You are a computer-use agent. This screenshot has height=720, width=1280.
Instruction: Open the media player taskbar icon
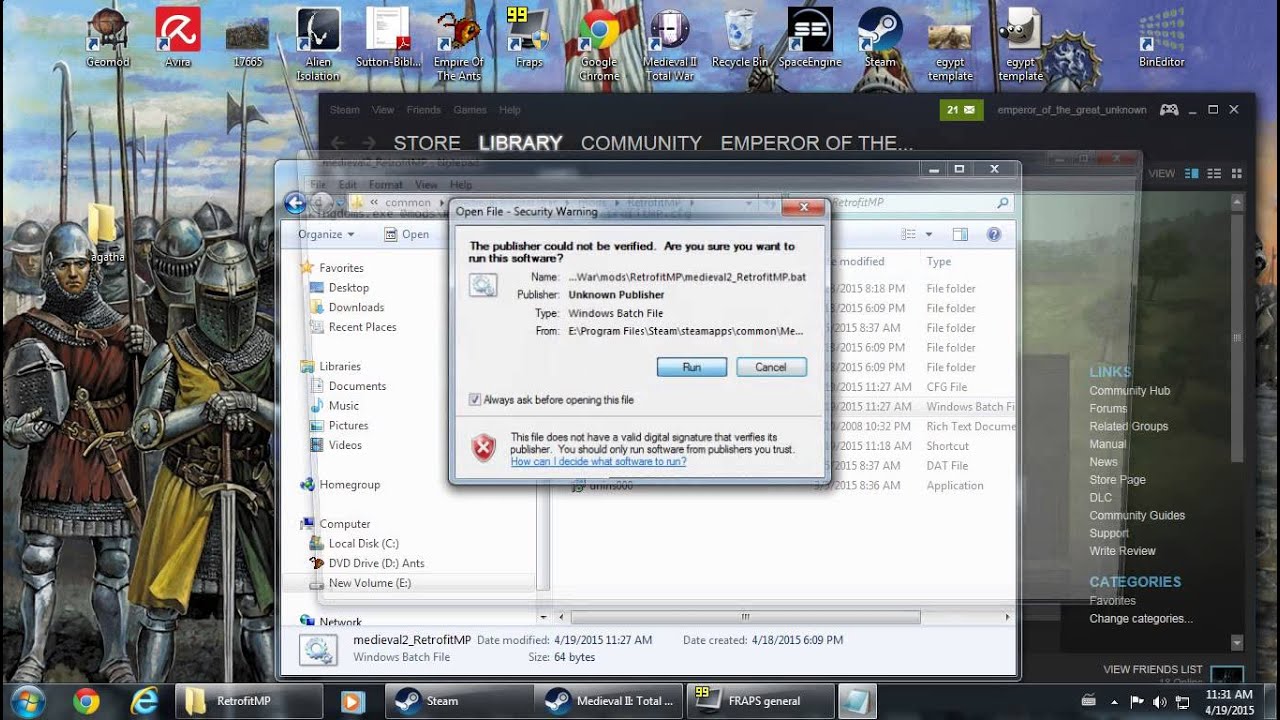coord(352,701)
